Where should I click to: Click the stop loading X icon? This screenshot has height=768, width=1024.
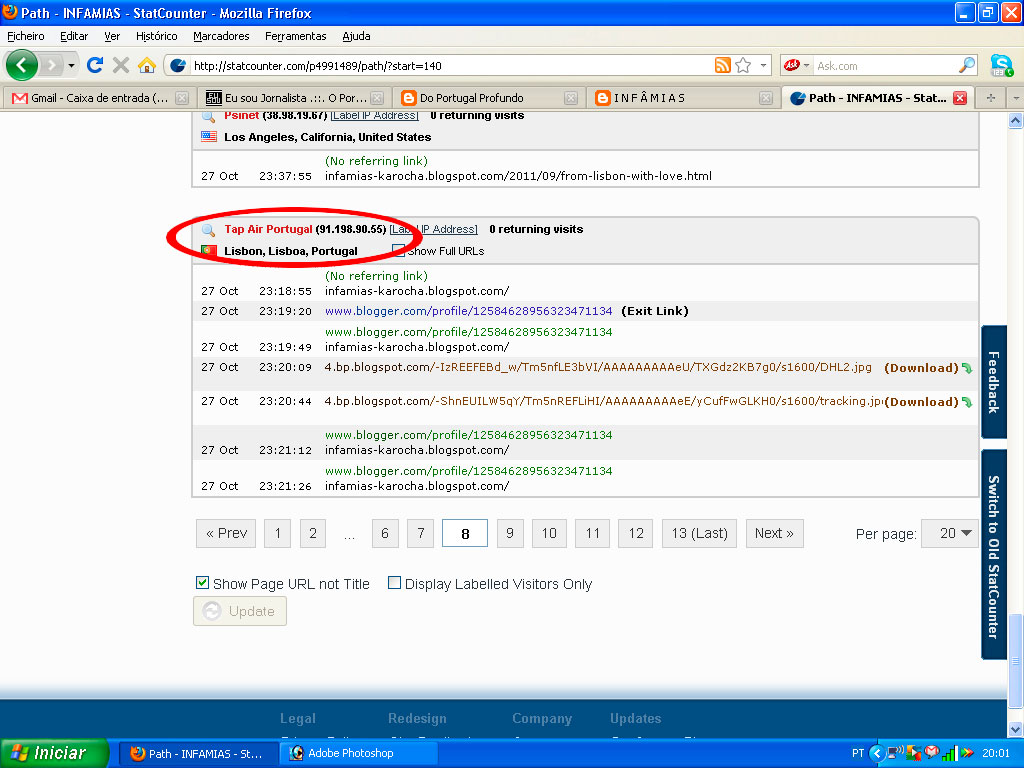(121, 65)
